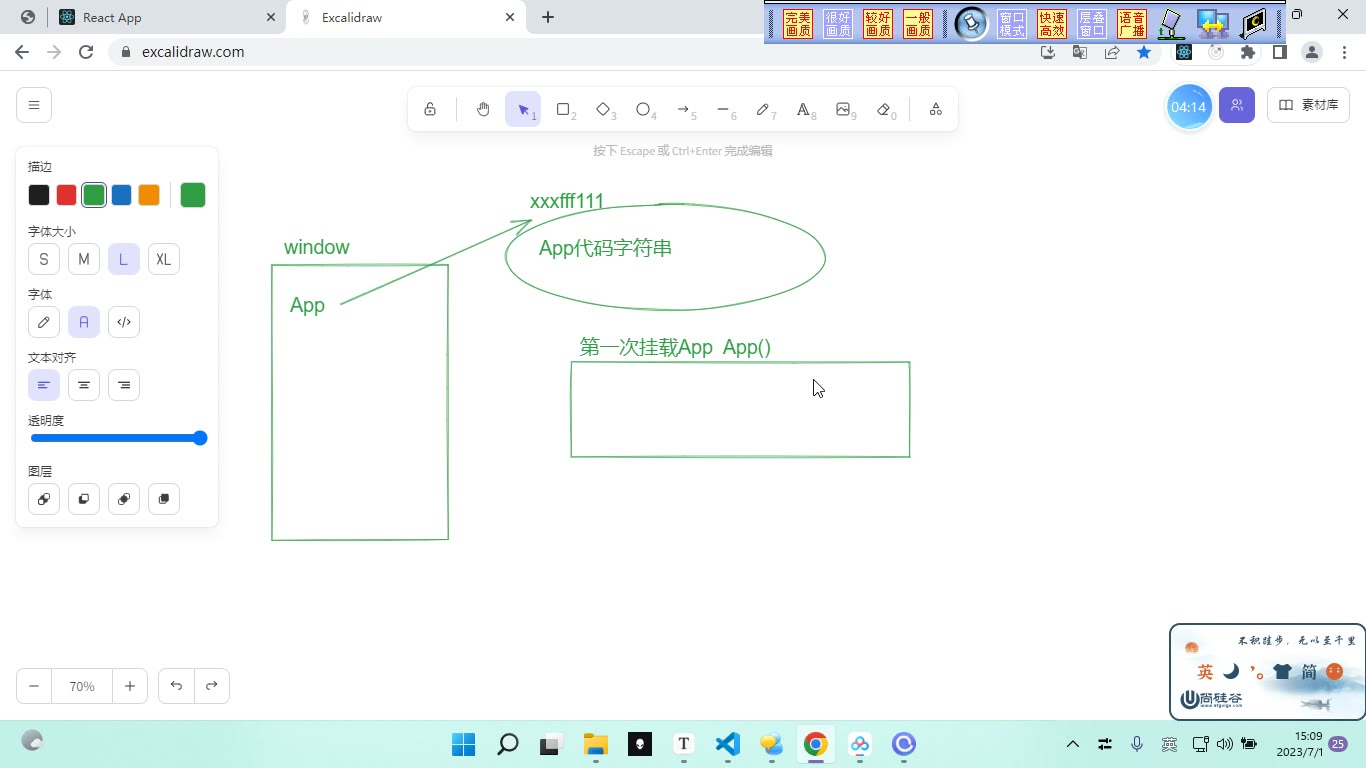Select the Diamond shape tool

[x=603, y=109]
